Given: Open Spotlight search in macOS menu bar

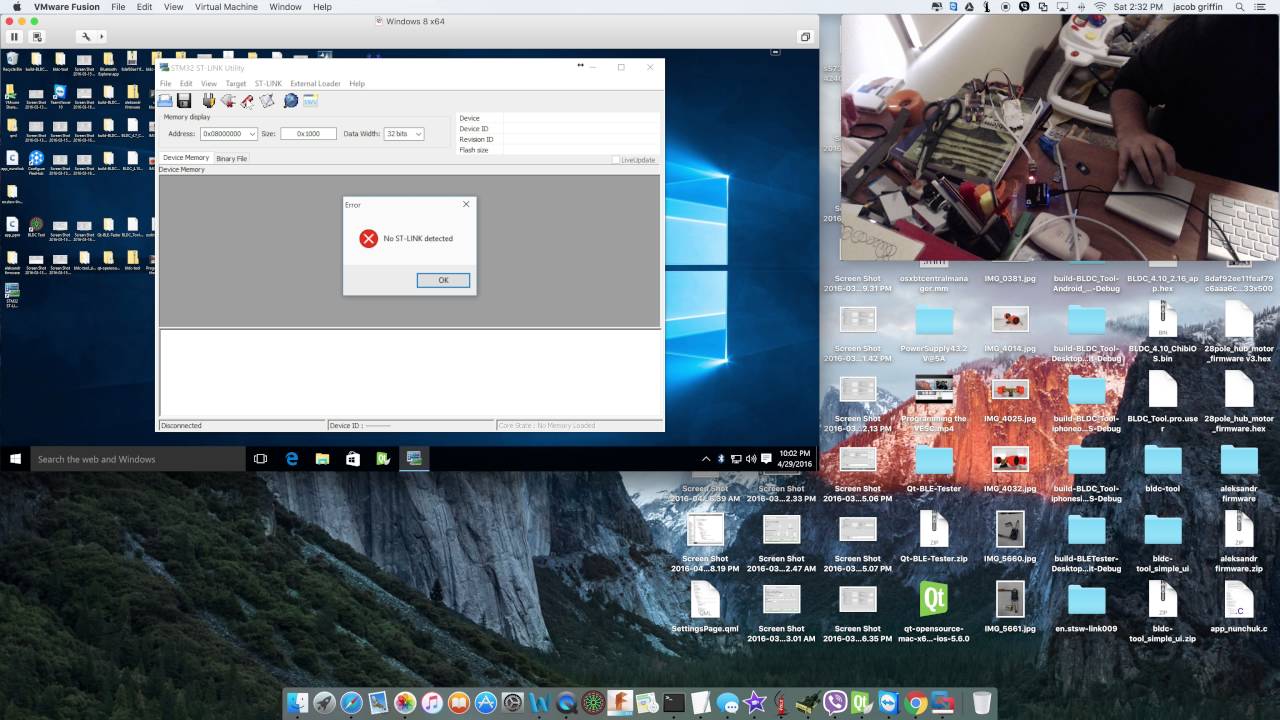Looking at the screenshot, I should coord(1239,7).
